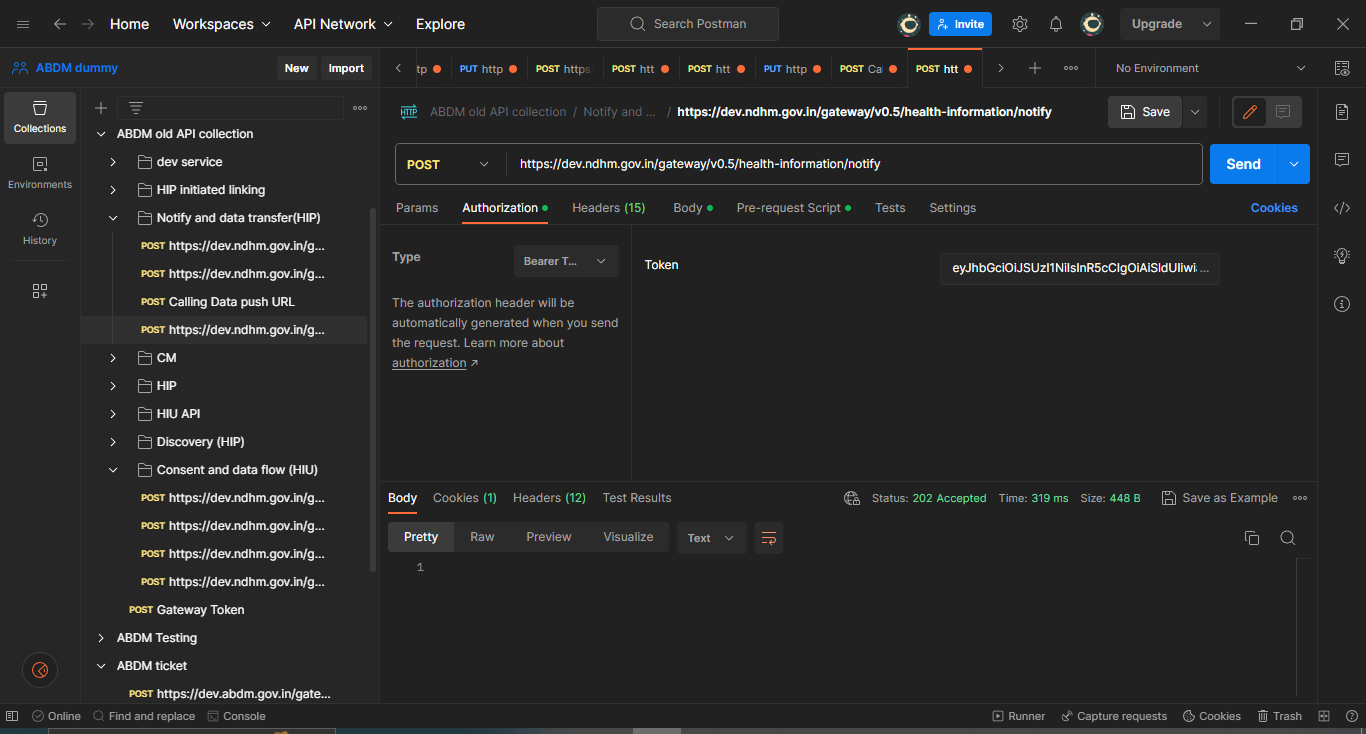The image size is (1366, 734).
Task: Open the hamburger menu icon
Action: pos(23,24)
